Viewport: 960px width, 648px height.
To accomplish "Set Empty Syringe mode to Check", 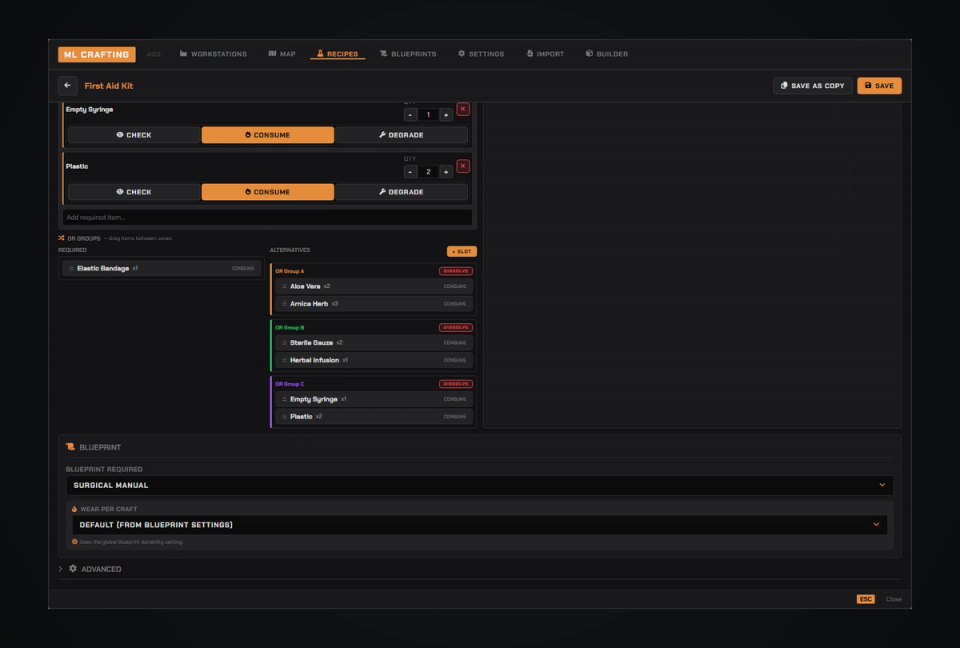I will pos(134,135).
